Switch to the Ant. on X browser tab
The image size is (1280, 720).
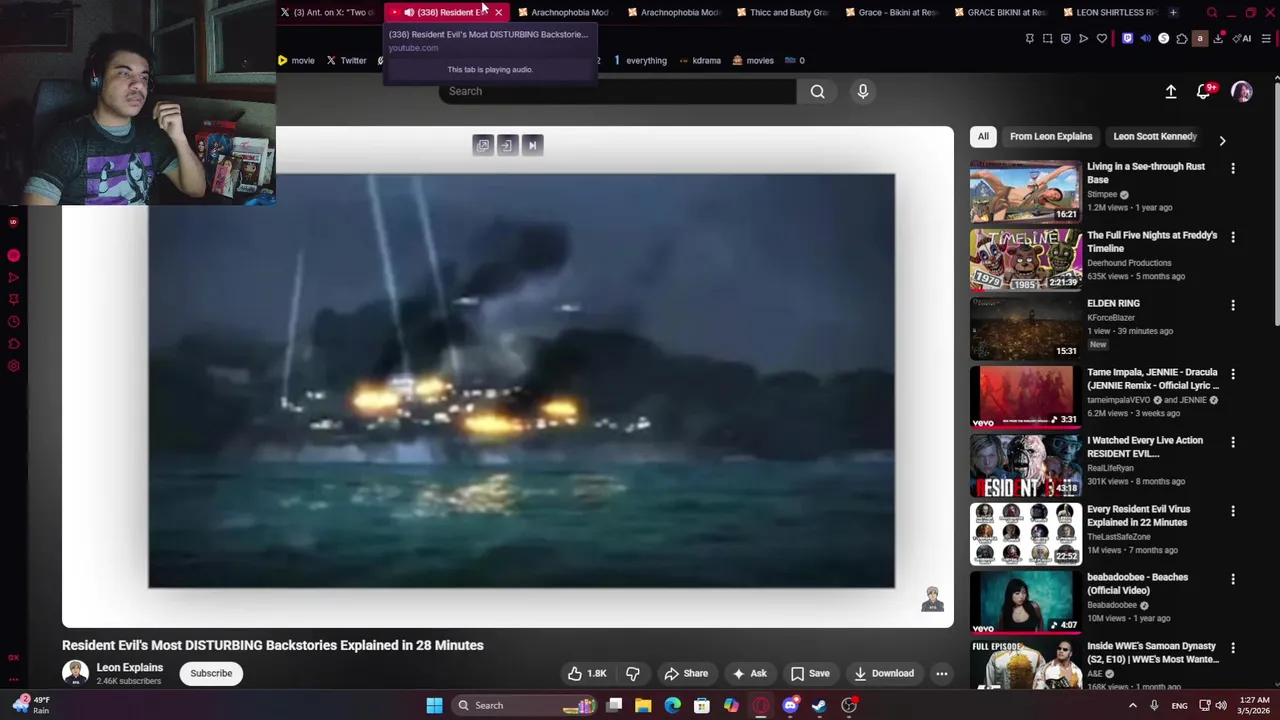click(327, 12)
